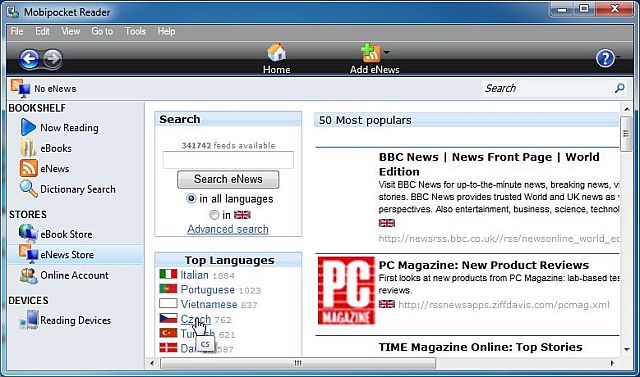The image size is (640, 377).
Task: Click the Danish flag icon
Action: coord(168,347)
